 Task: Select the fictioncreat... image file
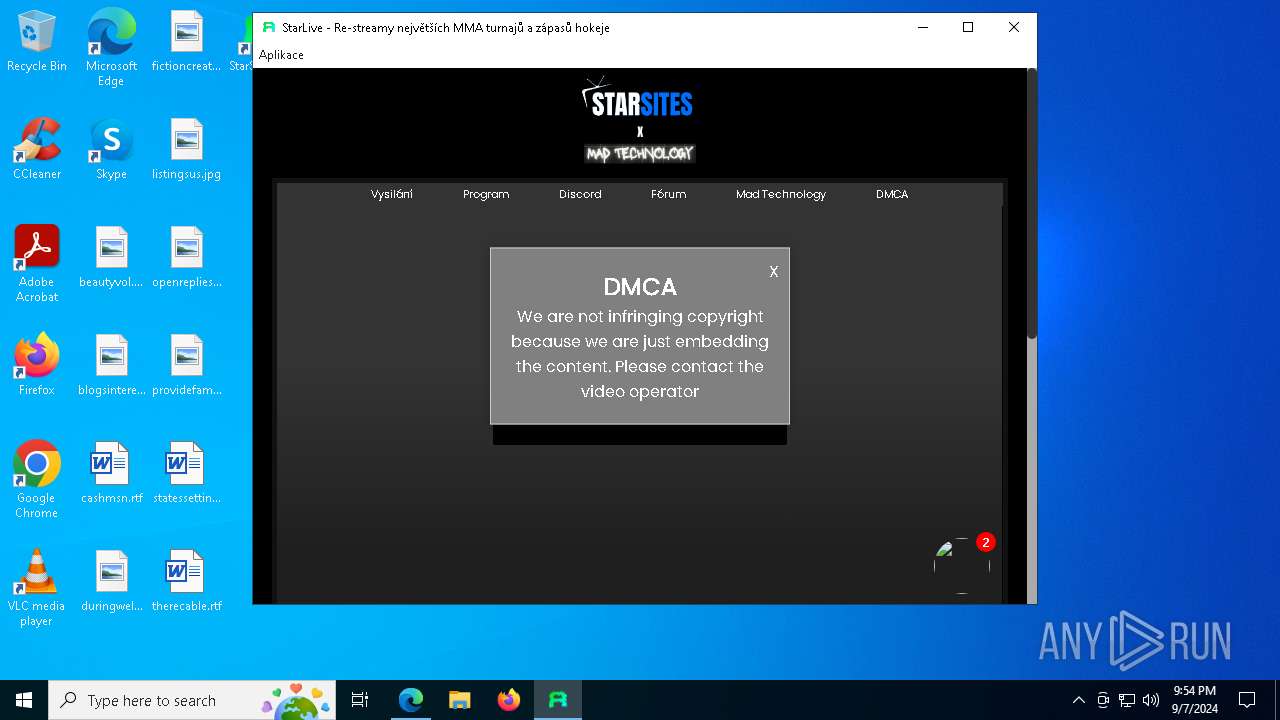pyautogui.click(x=186, y=42)
